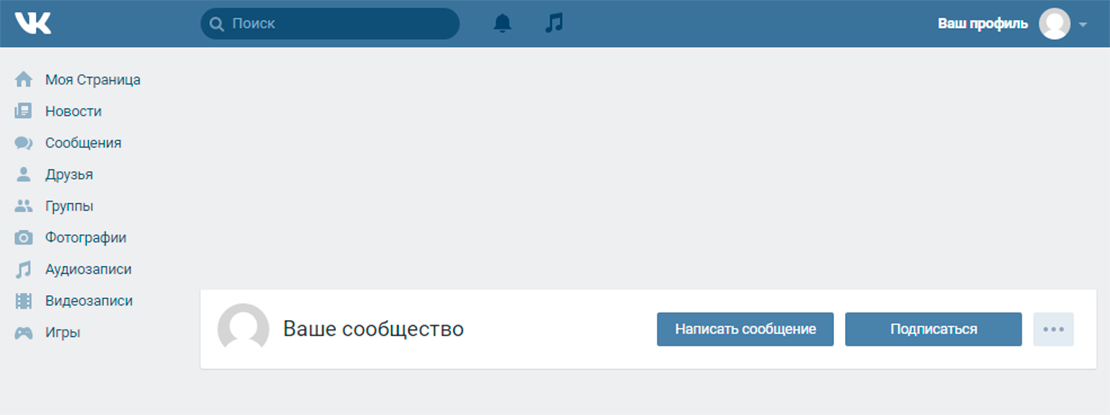This screenshot has height=415, width=1110.
Task: Click the community avatar thumbnail
Action: click(243, 327)
